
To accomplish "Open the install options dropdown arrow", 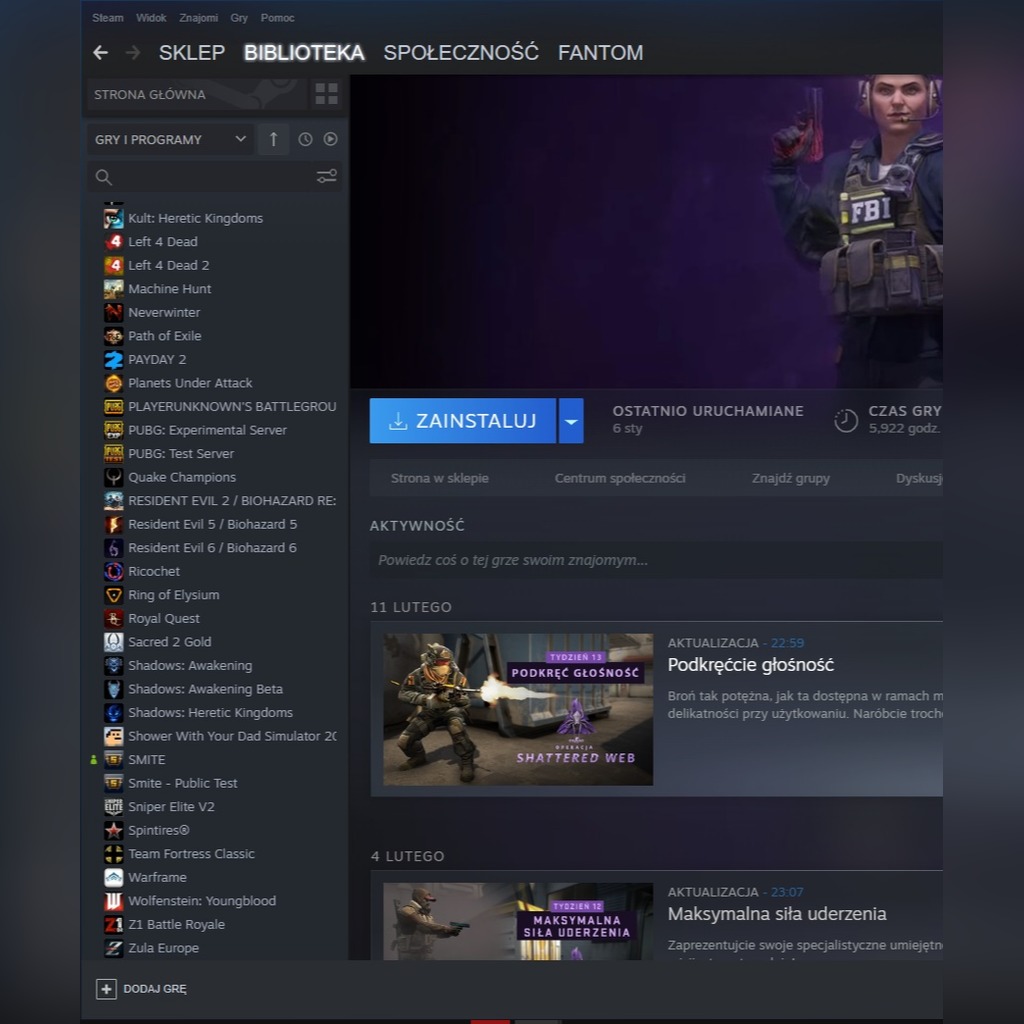I will (571, 421).
